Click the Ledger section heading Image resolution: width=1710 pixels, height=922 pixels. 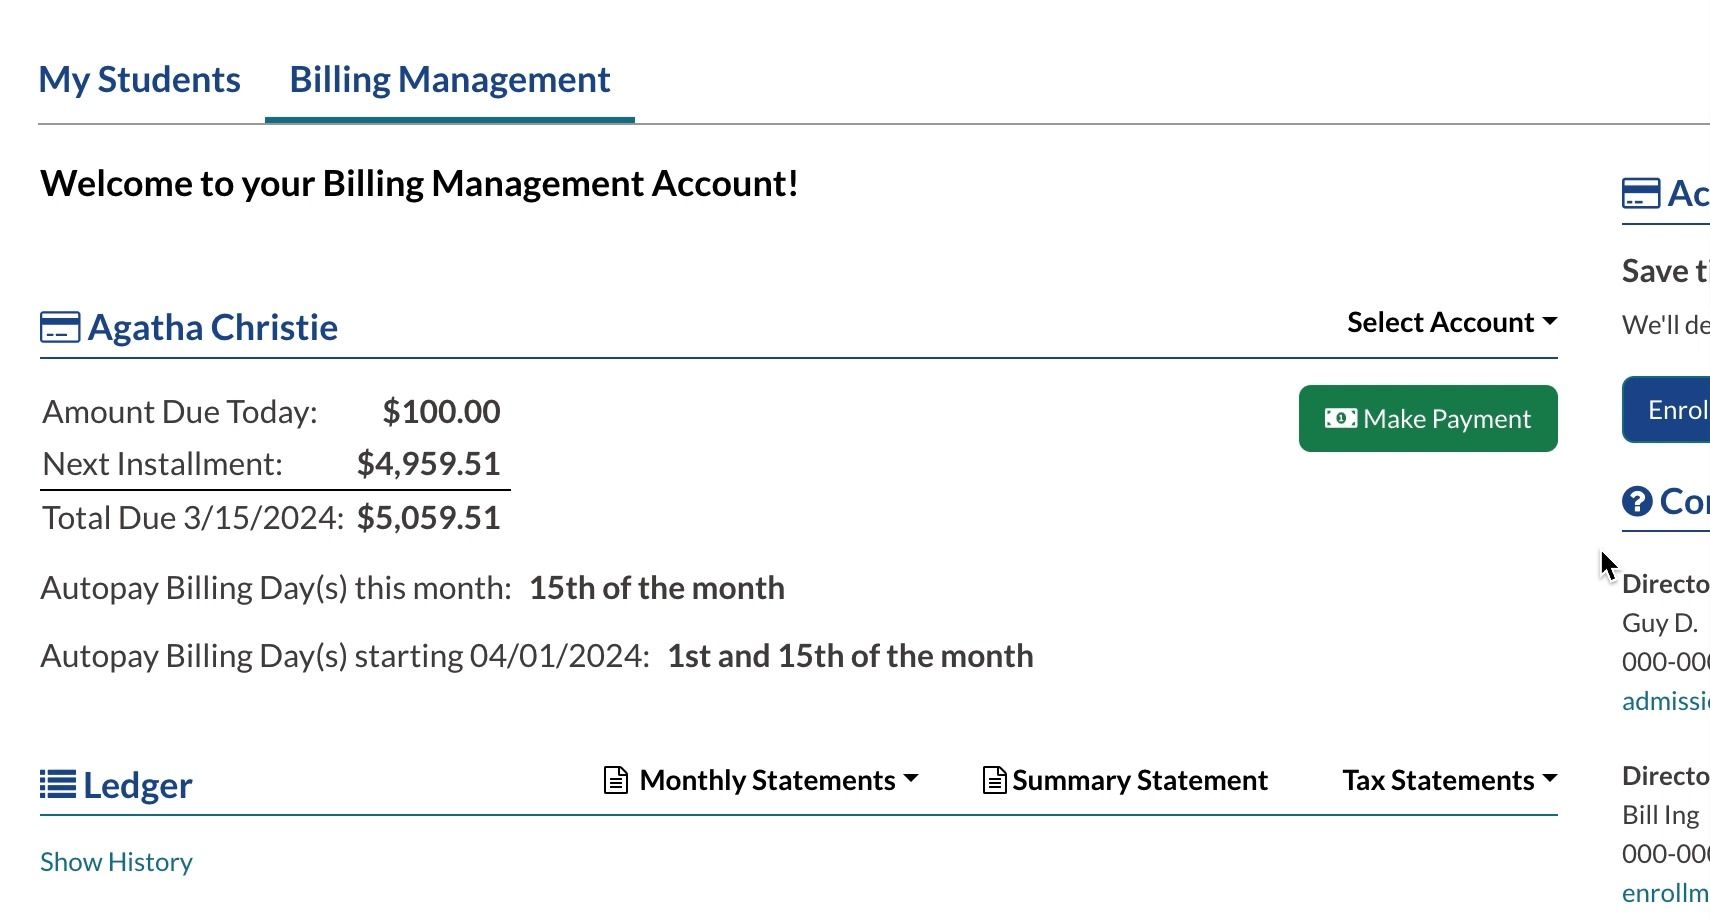click(137, 786)
